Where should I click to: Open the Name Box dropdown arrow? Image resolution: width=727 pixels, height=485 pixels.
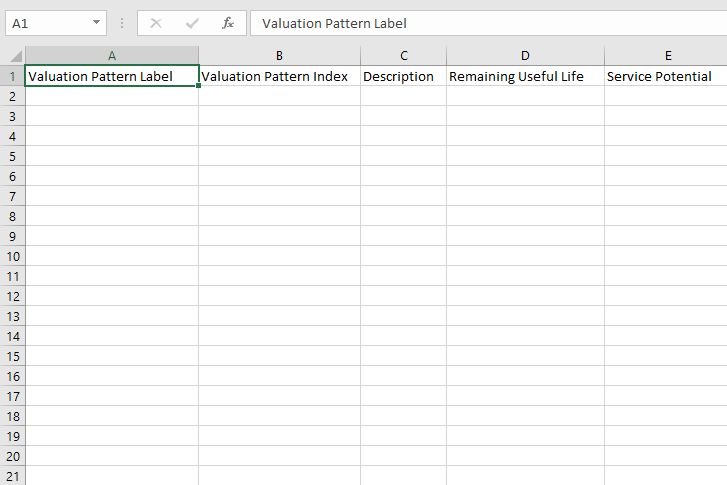(x=96, y=22)
